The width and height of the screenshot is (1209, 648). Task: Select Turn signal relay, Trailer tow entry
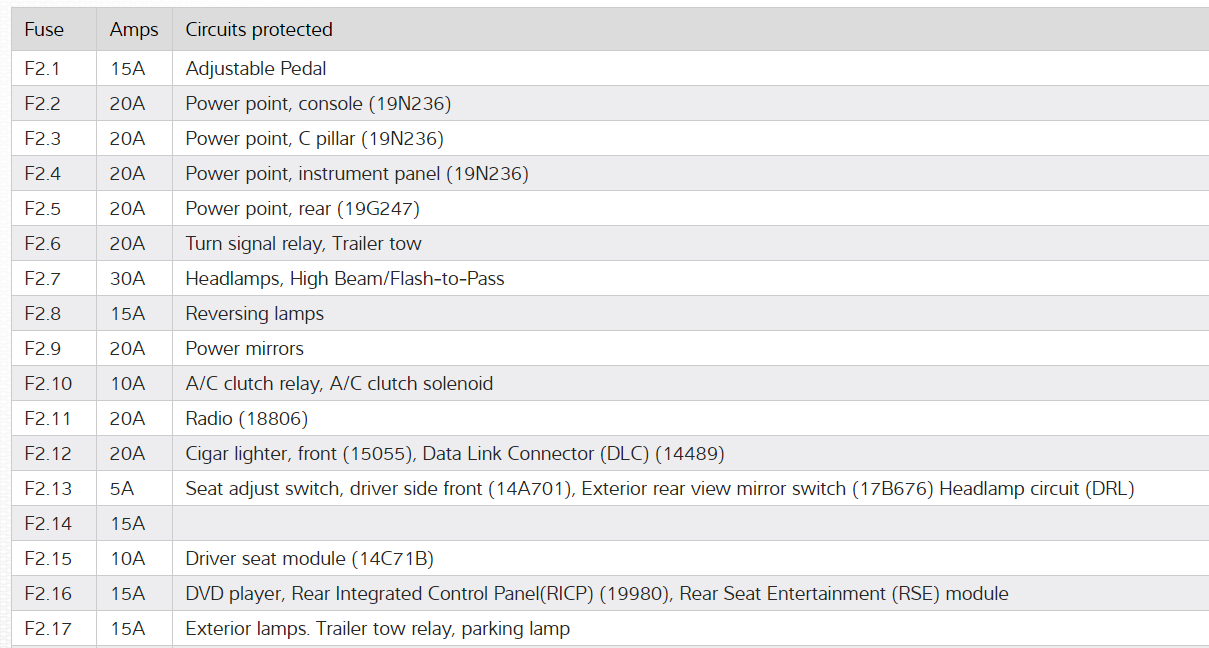pos(303,244)
